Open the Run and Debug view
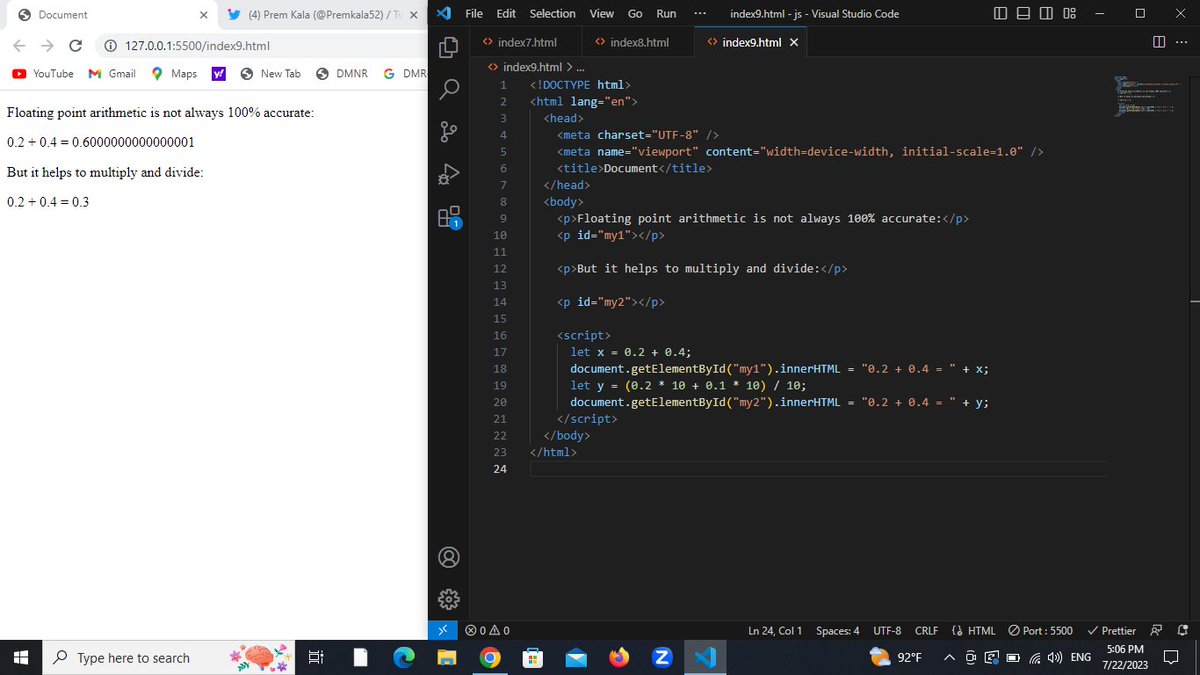This screenshot has height=675, width=1200. pyautogui.click(x=449, y=174)
